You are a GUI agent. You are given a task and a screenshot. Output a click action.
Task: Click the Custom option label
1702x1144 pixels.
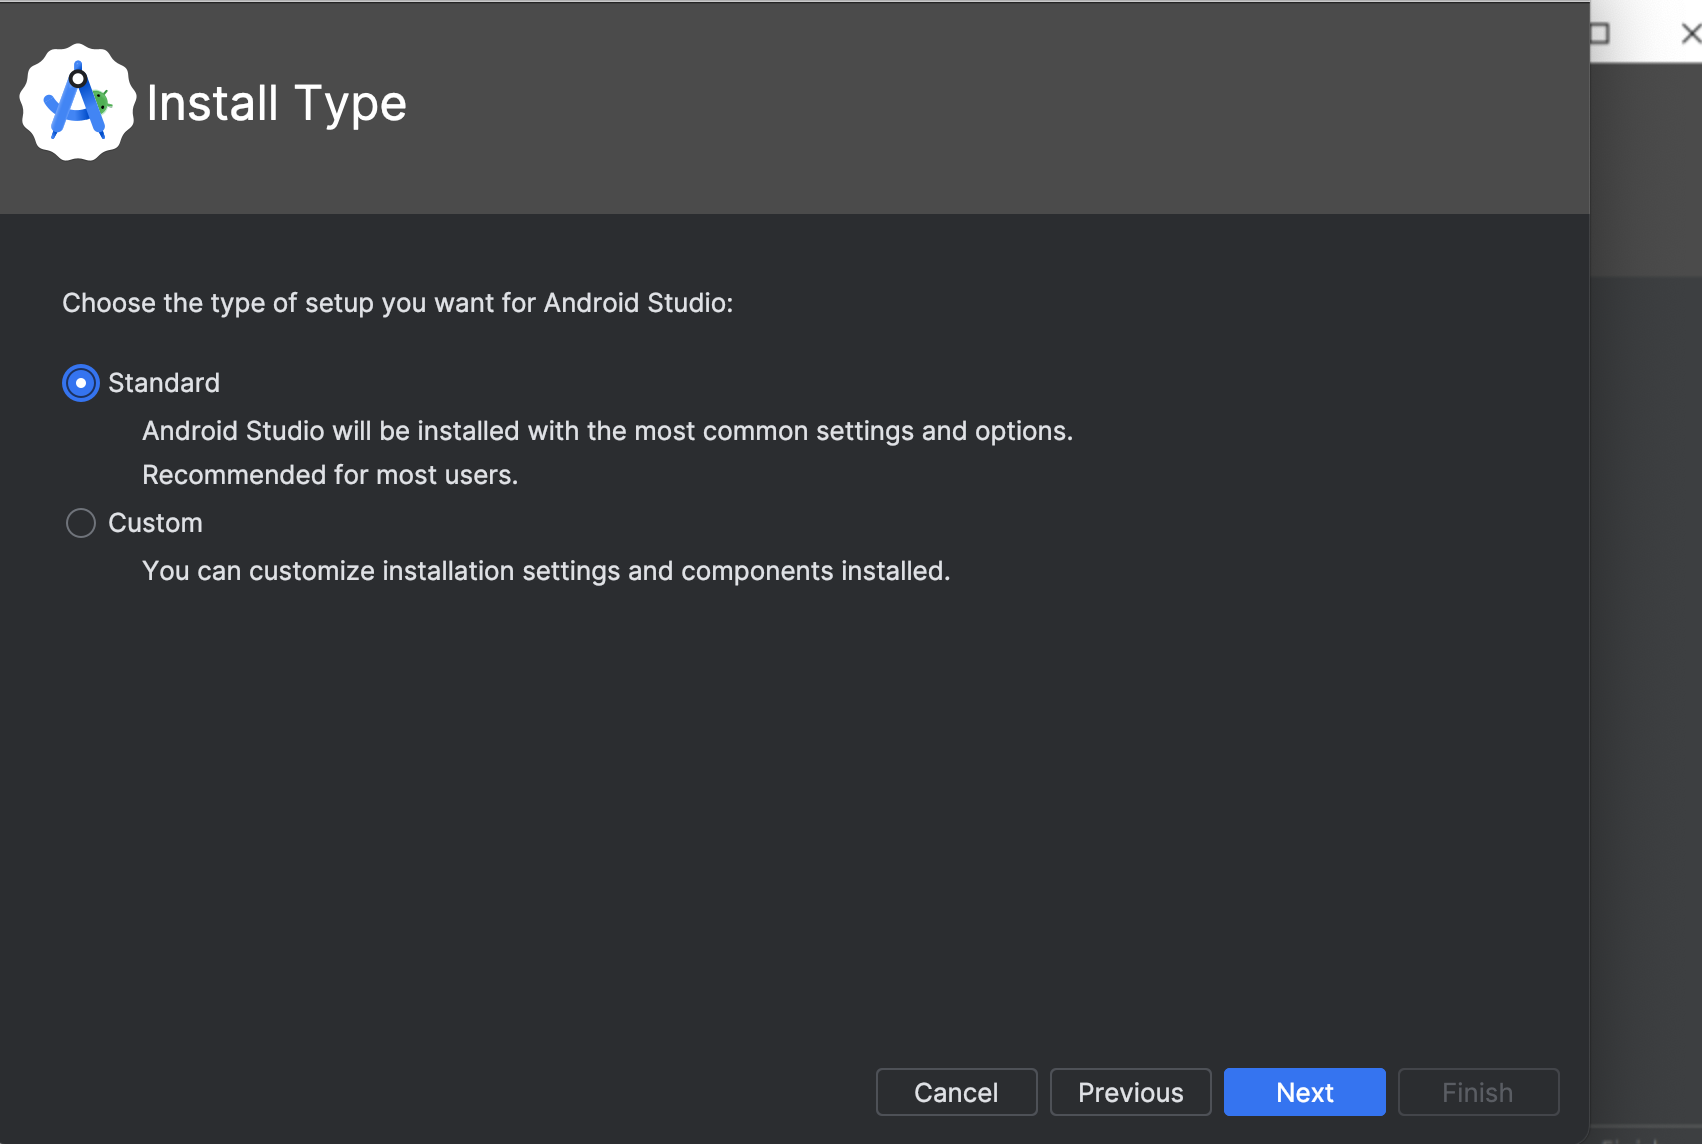(155, 523)
